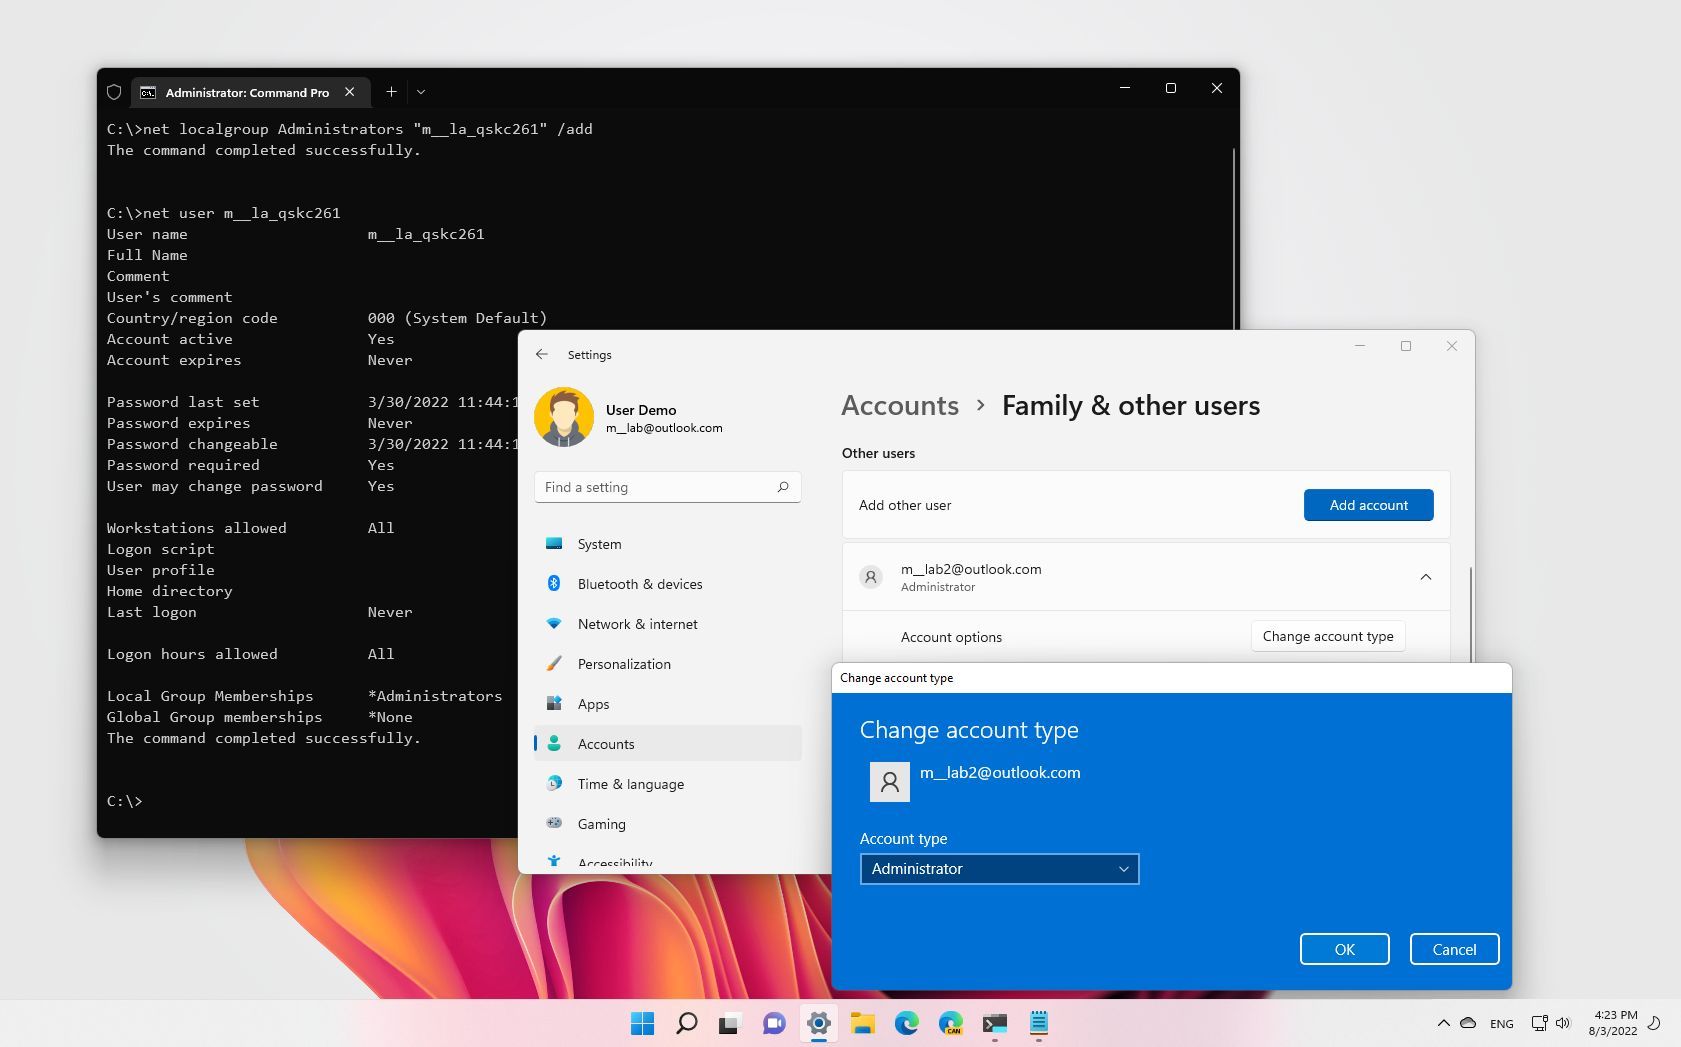This screenshot has height=1047, width=1681.
Task: Open Microsoft Edge Canary from the taskbar
Action: pyautogui.click(x=949, y=1023)
